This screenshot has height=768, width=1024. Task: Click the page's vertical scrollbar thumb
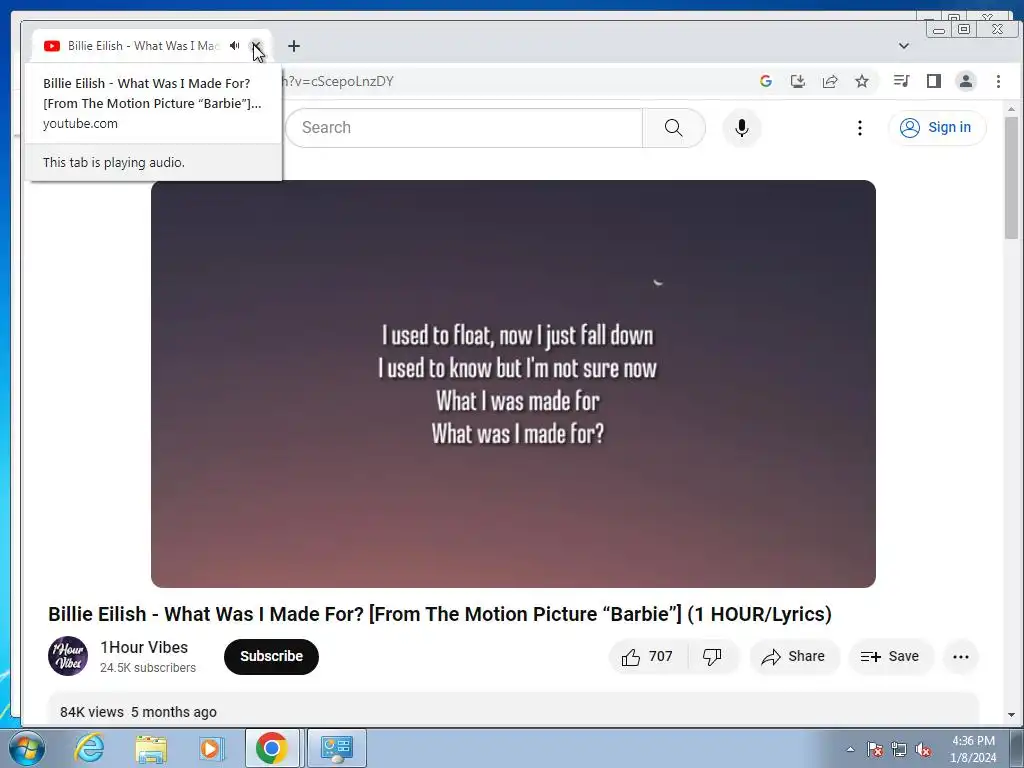[x=1011, y=177]
